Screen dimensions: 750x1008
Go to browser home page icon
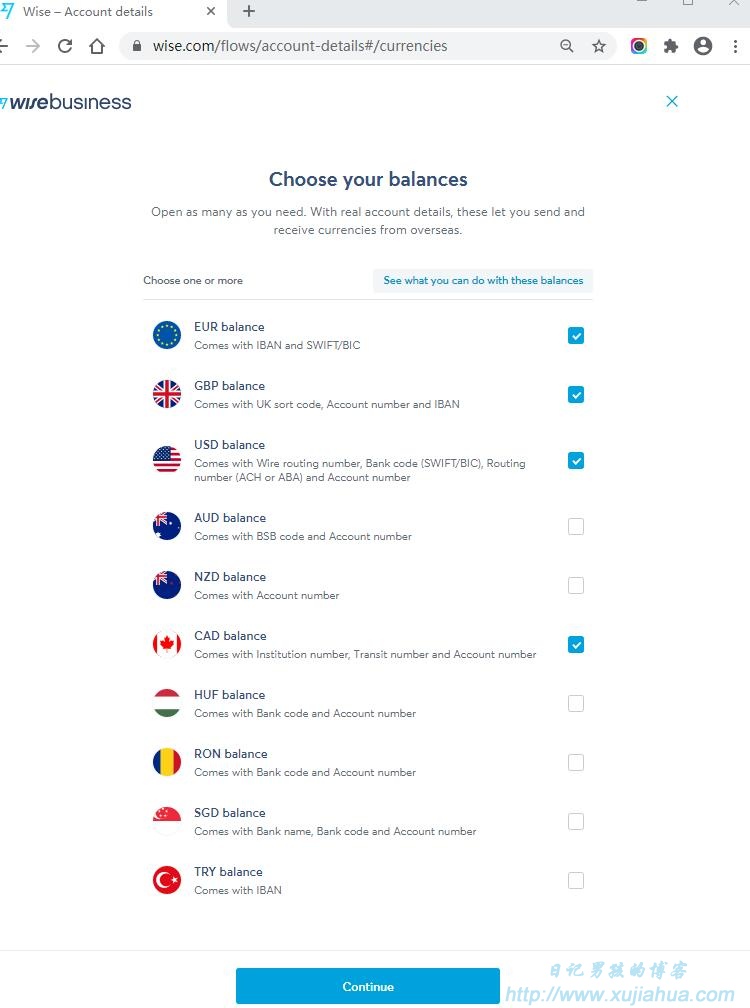point(97,46)
